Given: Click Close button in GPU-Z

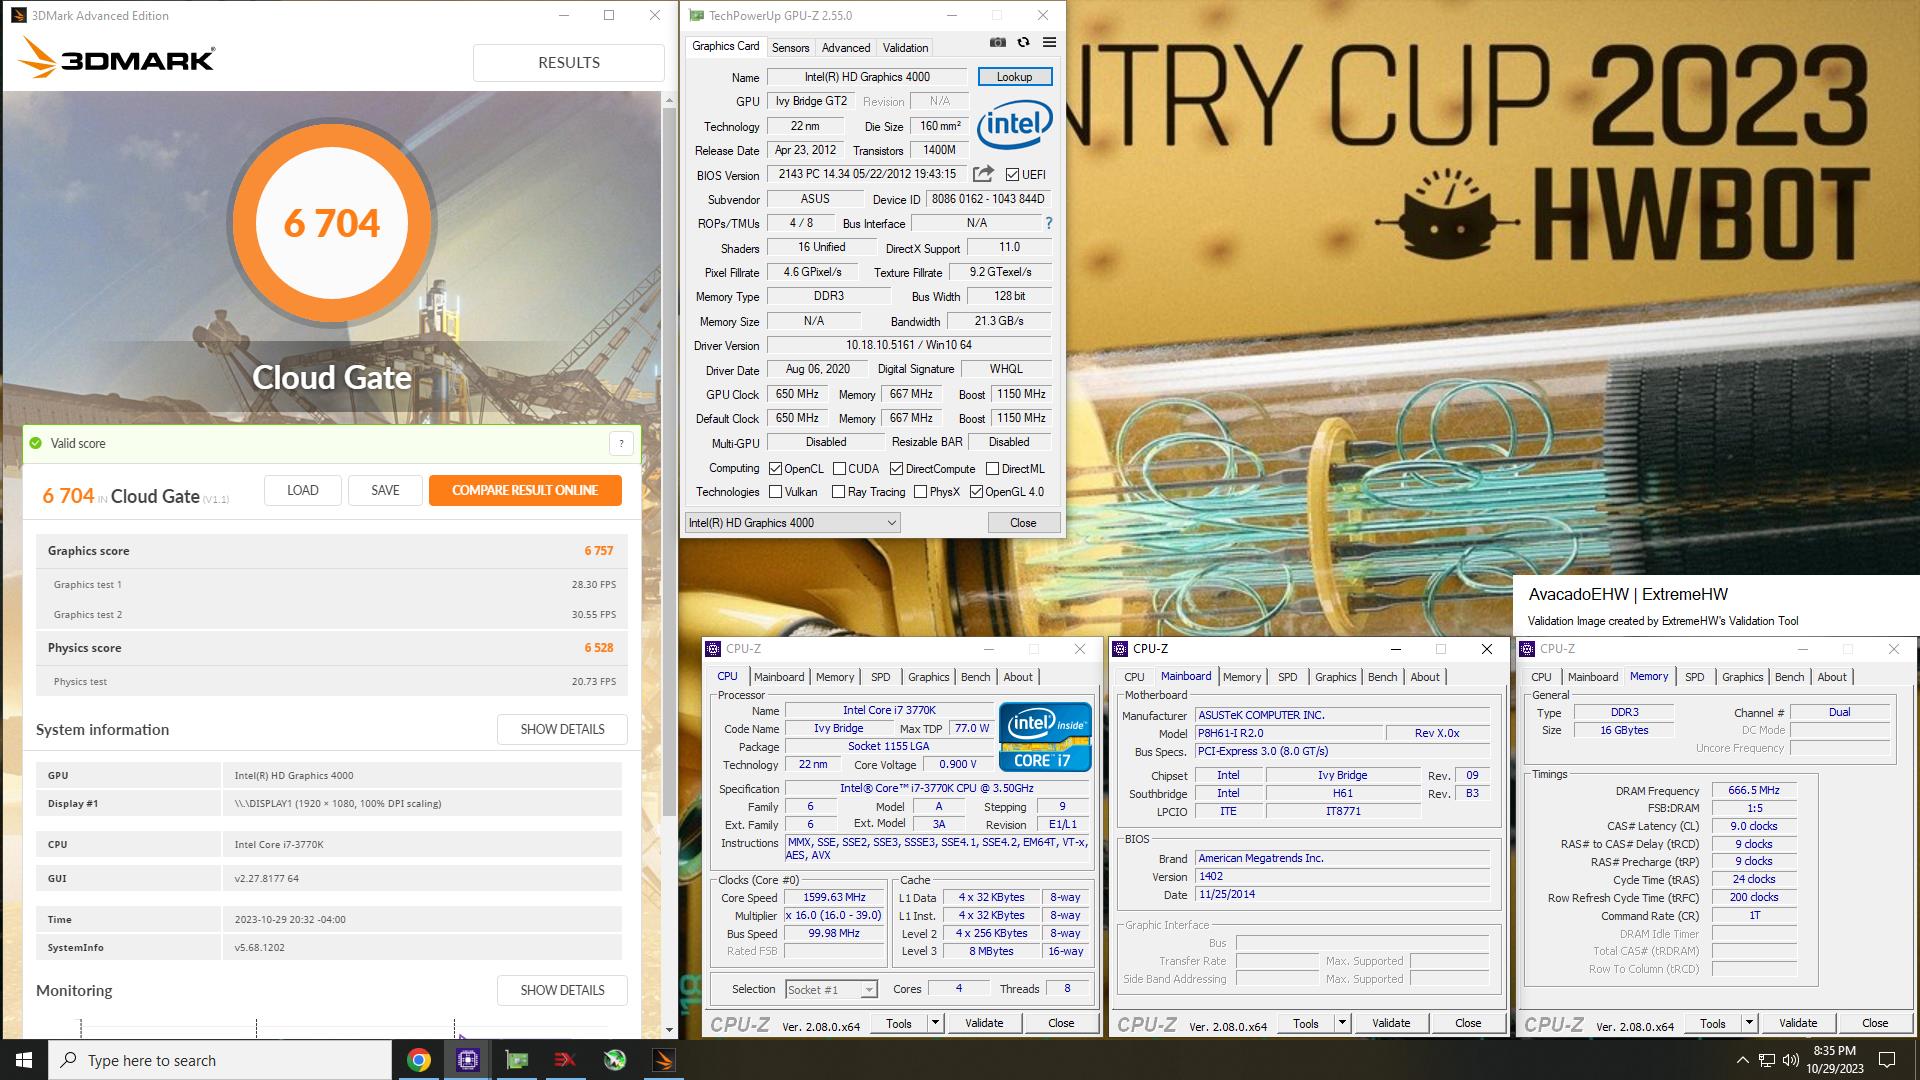Looking at the screenshot, I should (1023, 523).
